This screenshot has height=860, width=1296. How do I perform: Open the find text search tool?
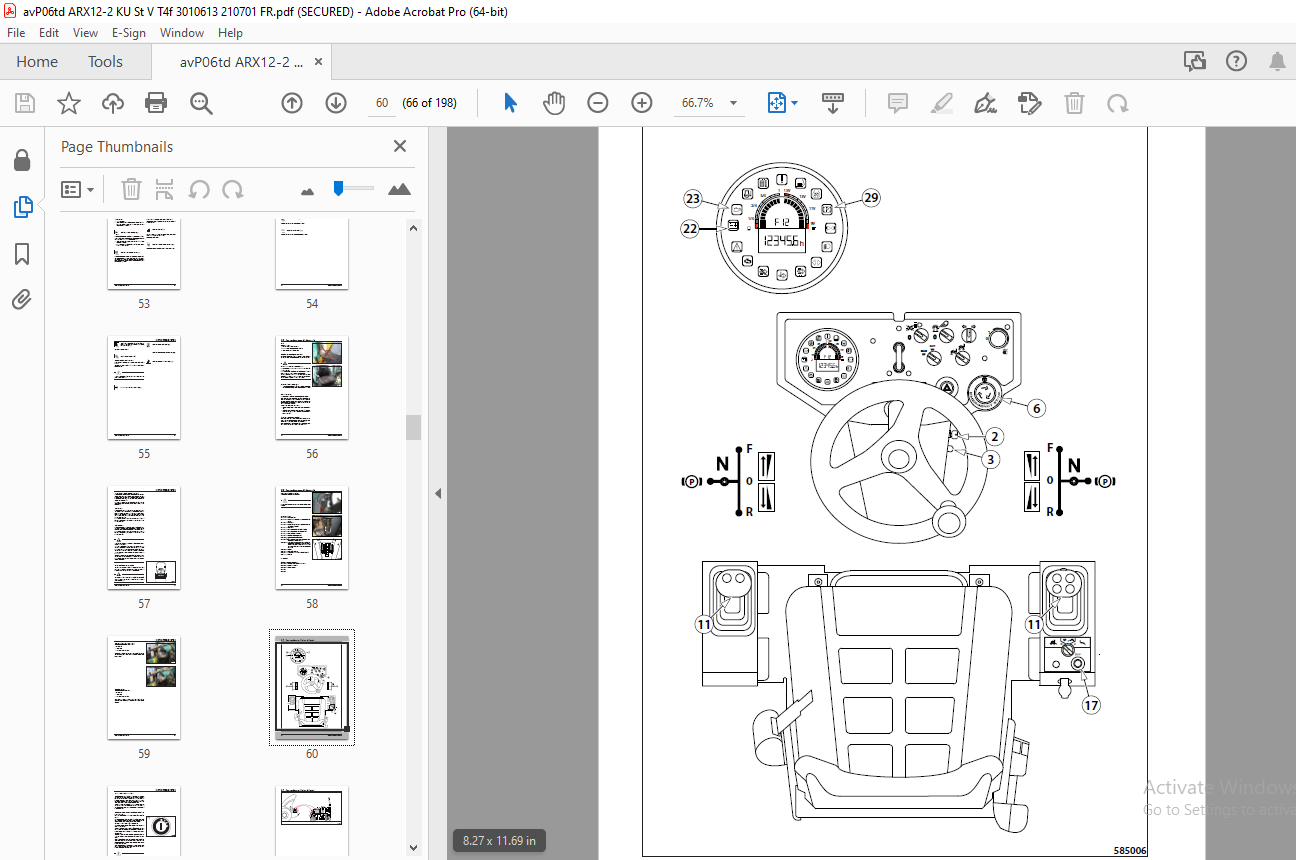point(201,103)
